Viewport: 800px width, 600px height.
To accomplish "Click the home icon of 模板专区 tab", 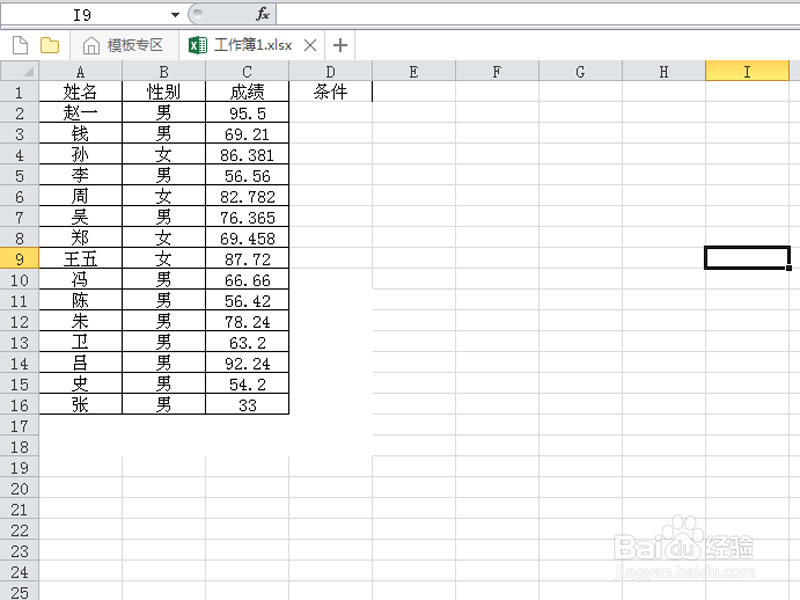I will coord(91,45).
